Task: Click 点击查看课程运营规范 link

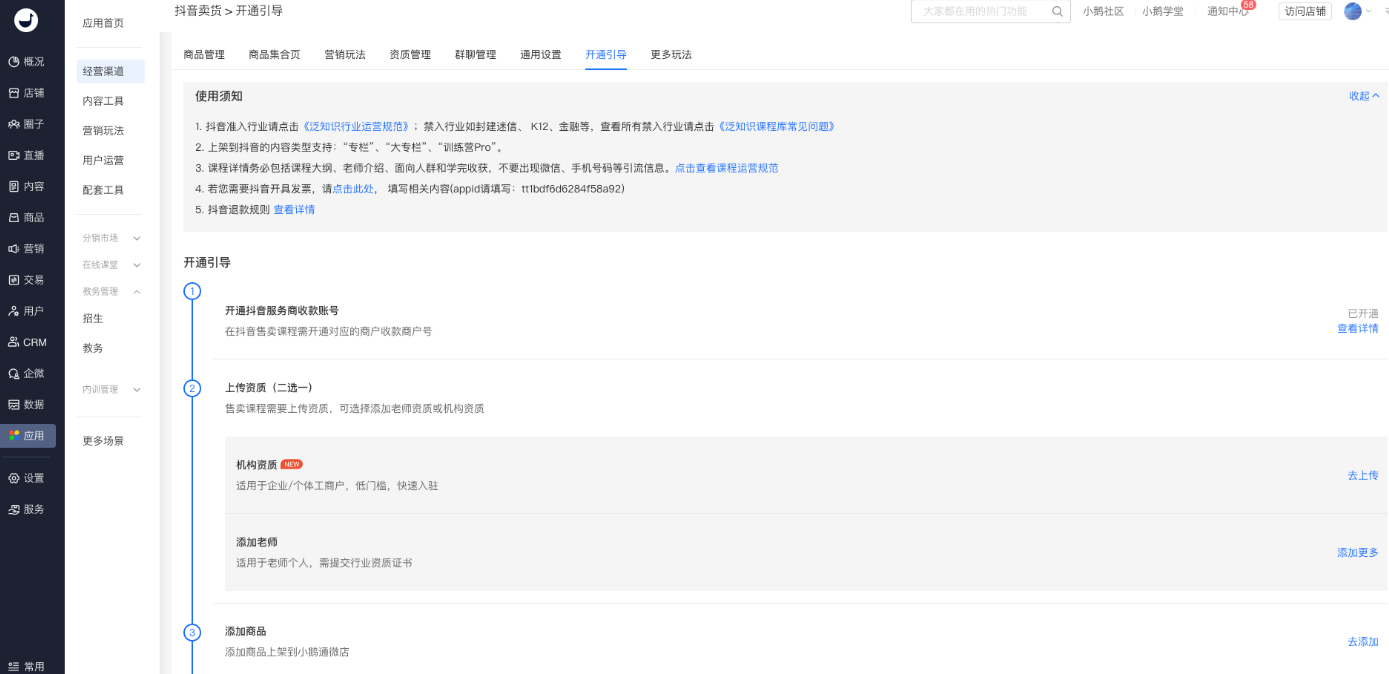Action: point(726,168)
